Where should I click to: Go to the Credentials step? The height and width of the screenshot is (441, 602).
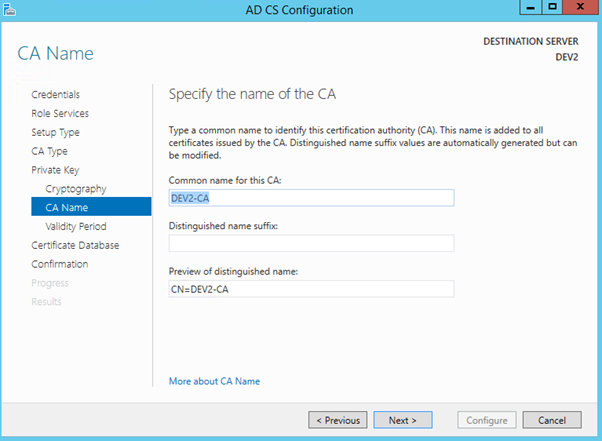(x=55, y=95)
